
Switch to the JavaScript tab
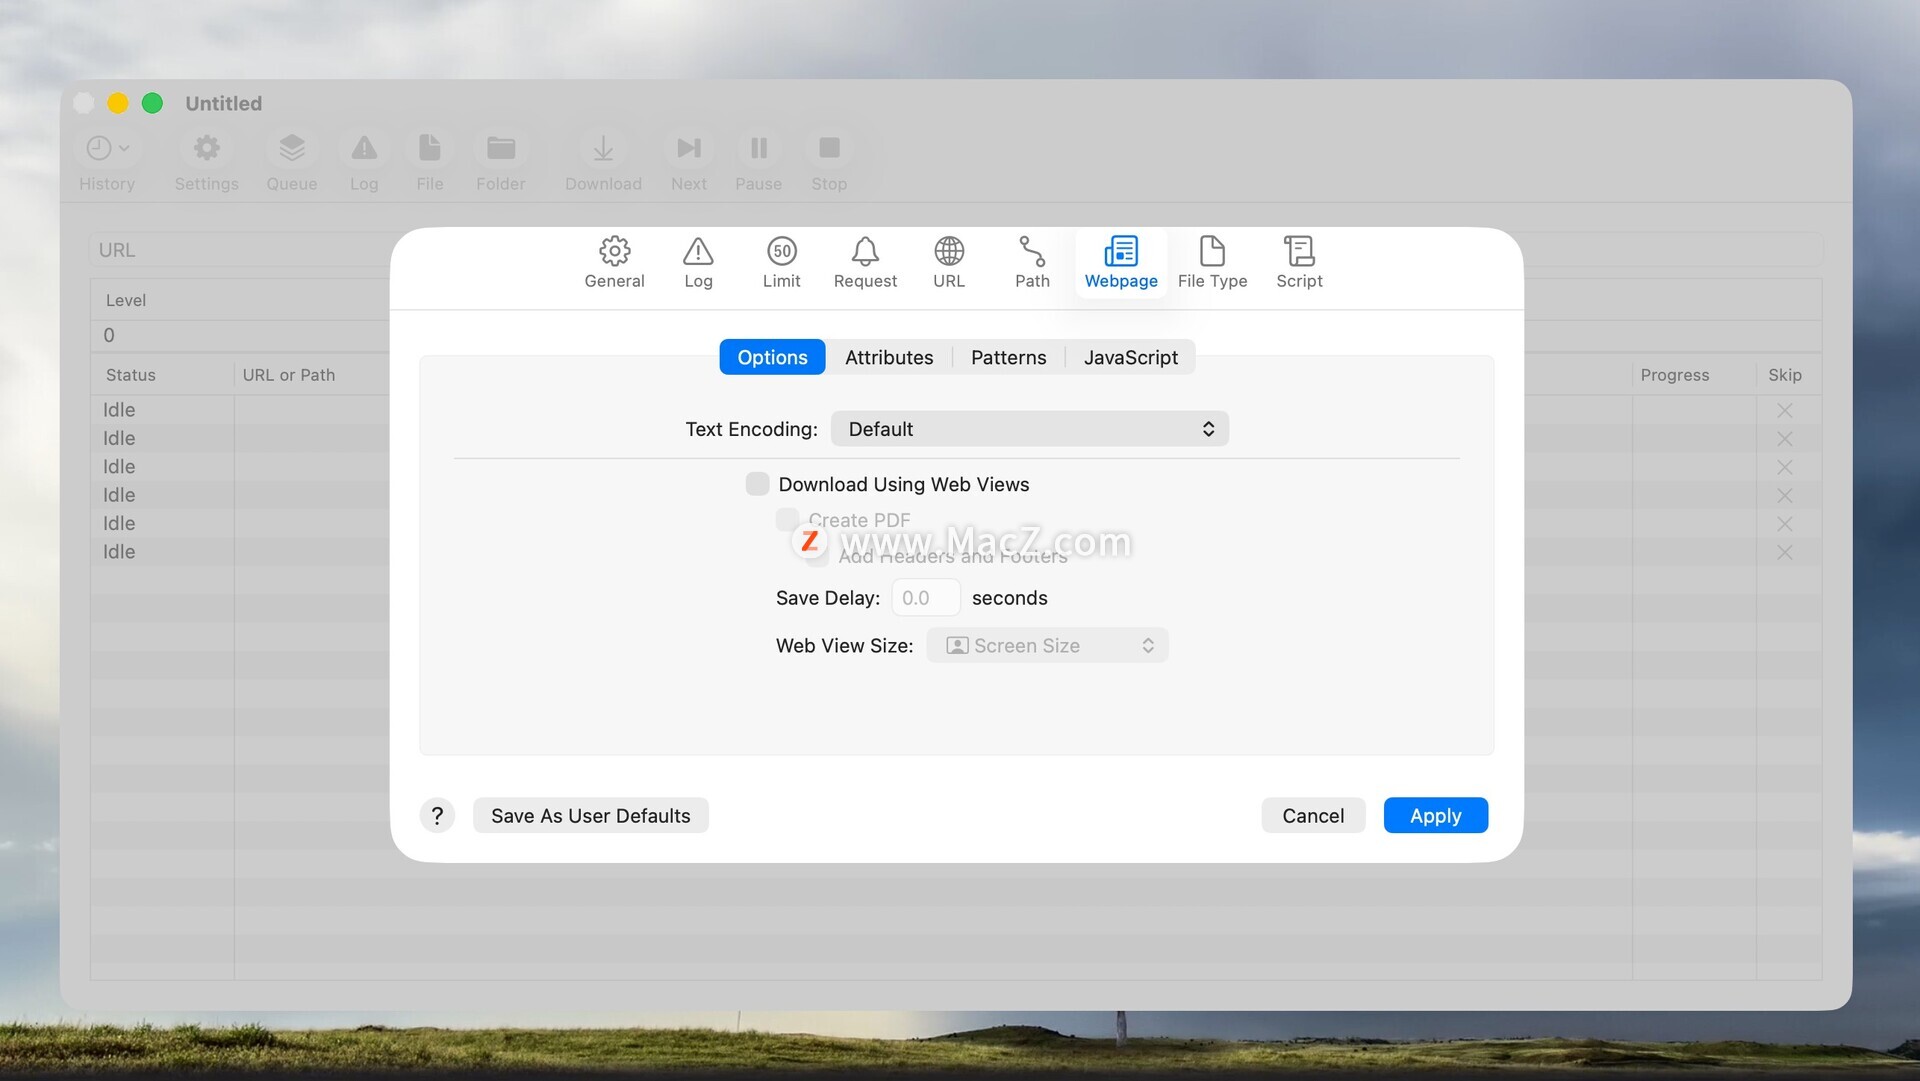click(1130, 357)
